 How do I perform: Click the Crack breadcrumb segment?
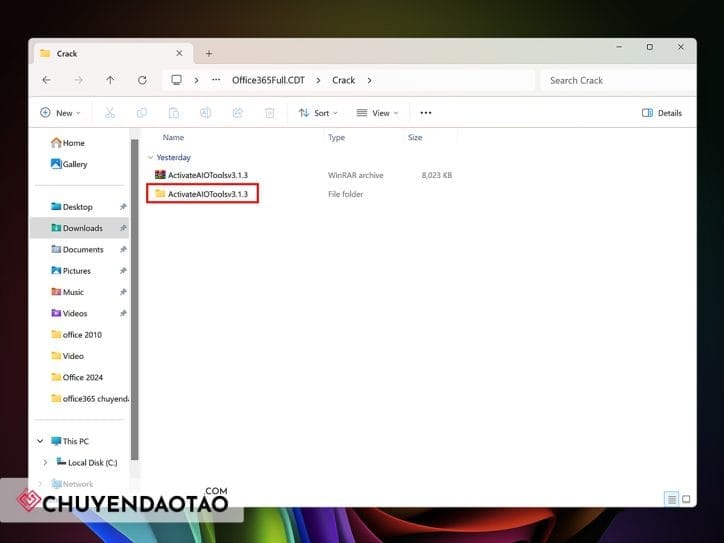pyautogui.click(x=344, y=80)
